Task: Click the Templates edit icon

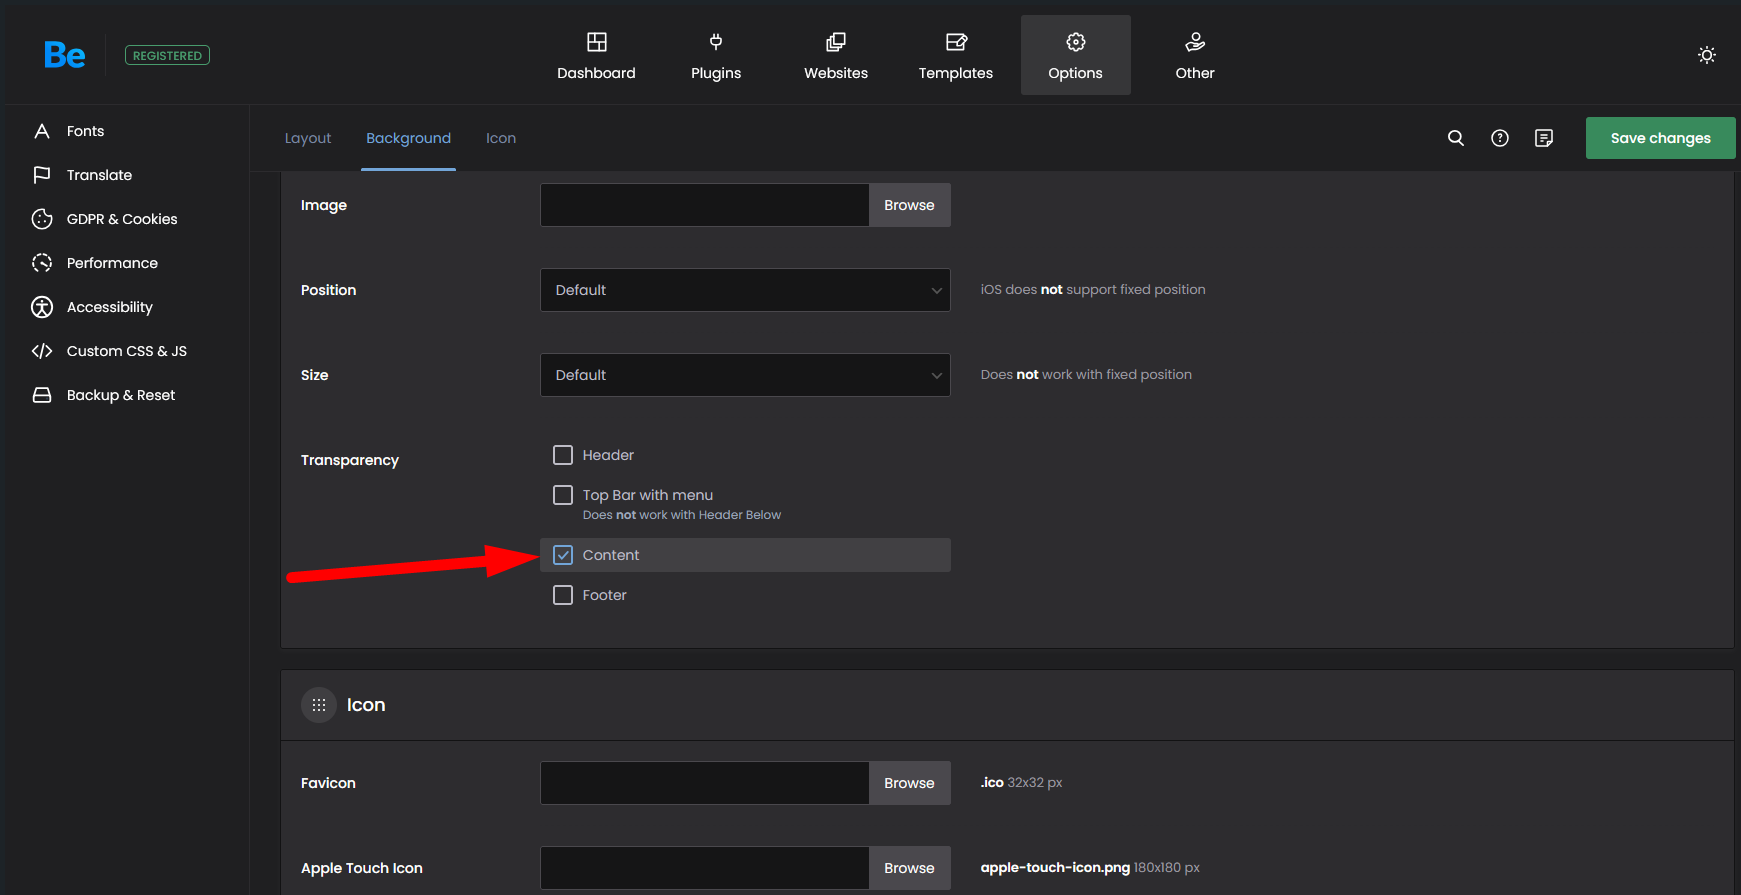Action: [956, 42]
